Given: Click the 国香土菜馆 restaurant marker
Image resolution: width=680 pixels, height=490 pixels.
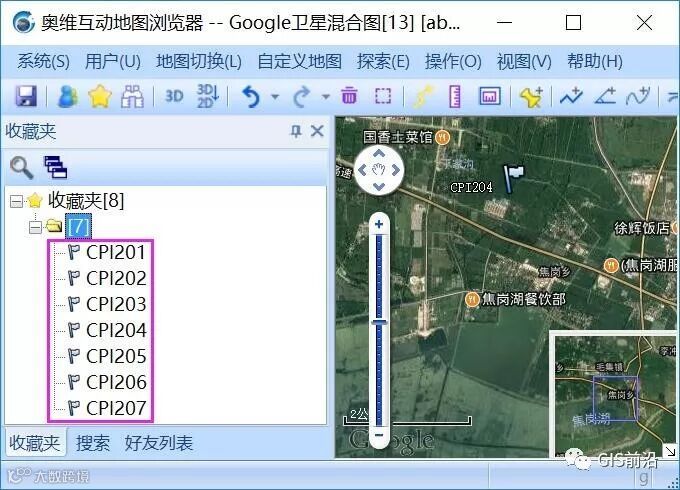Looking at the screenshot, I should [x=442, y=138].
